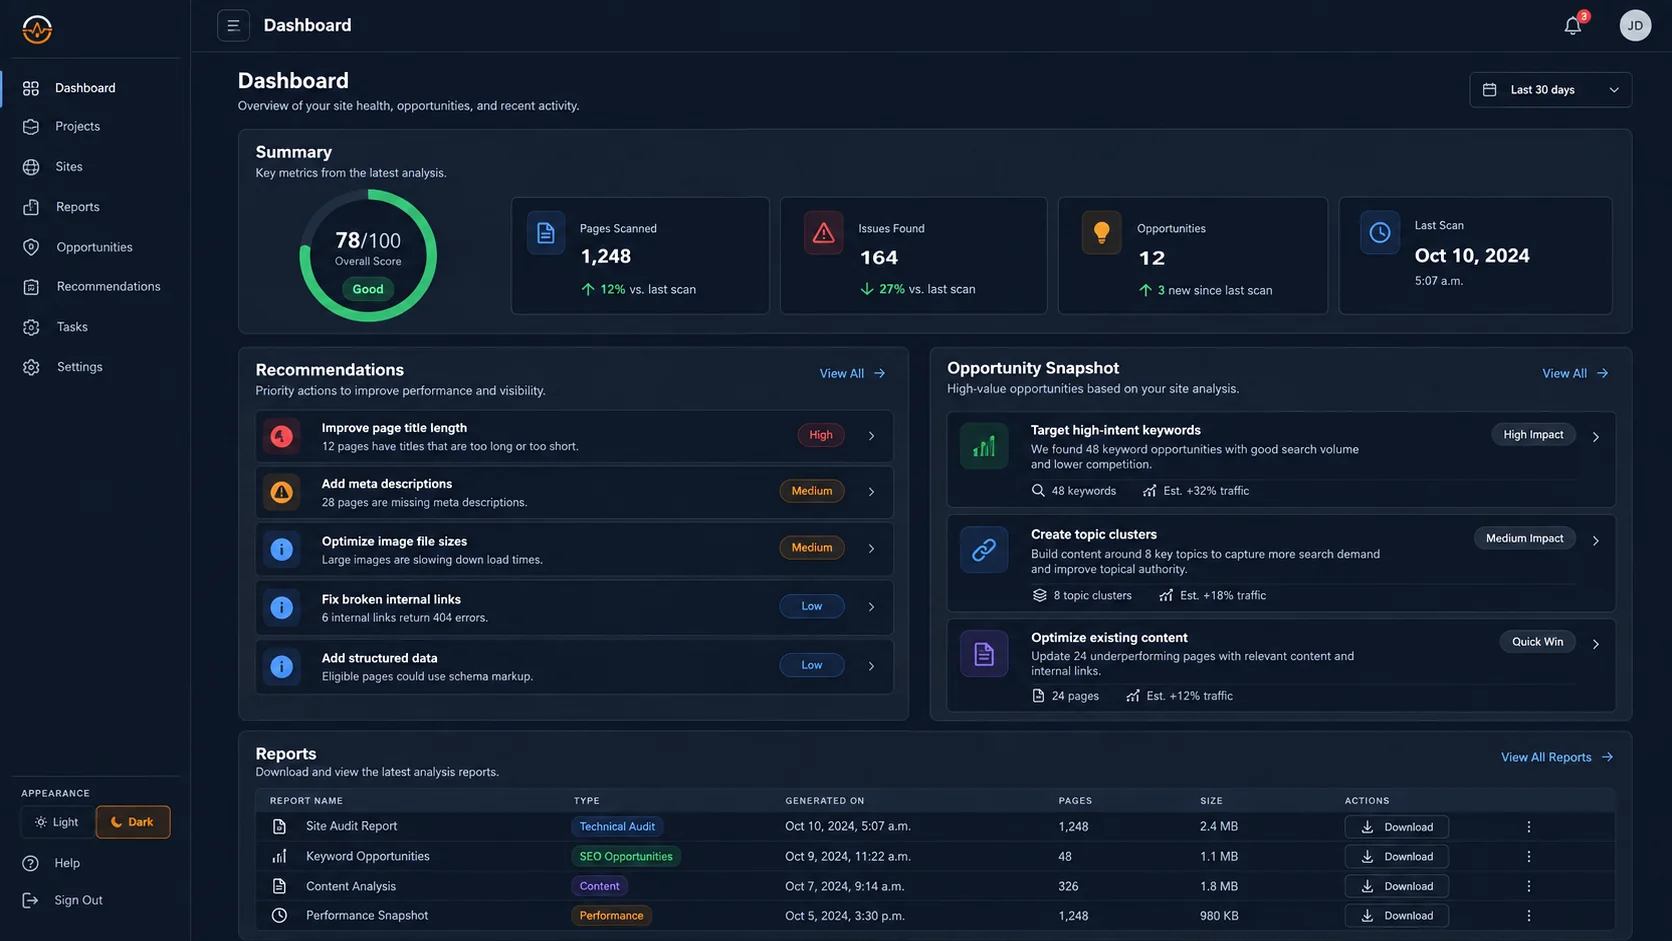Screen dimensions: 1672x941
Task: Expand the Fix broken internal links recommendation
Action: [x=871, y=607]
